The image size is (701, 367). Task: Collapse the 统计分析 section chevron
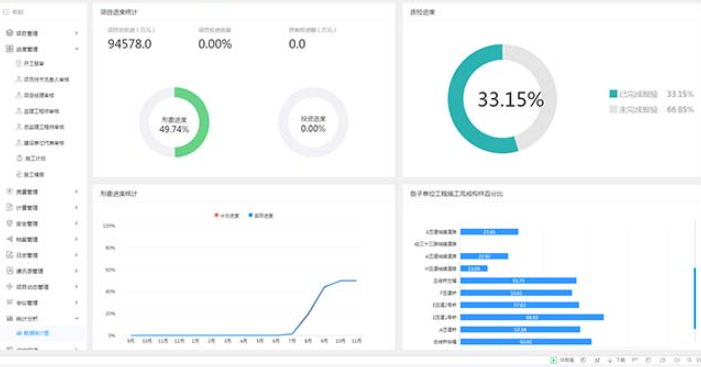tap(77, 318)
